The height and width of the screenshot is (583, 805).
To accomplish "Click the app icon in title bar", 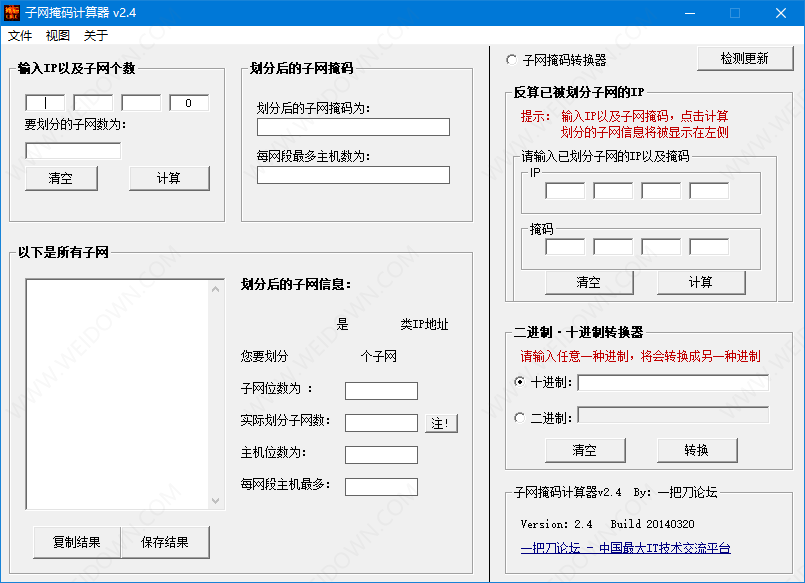I will (x=12, y=13).
